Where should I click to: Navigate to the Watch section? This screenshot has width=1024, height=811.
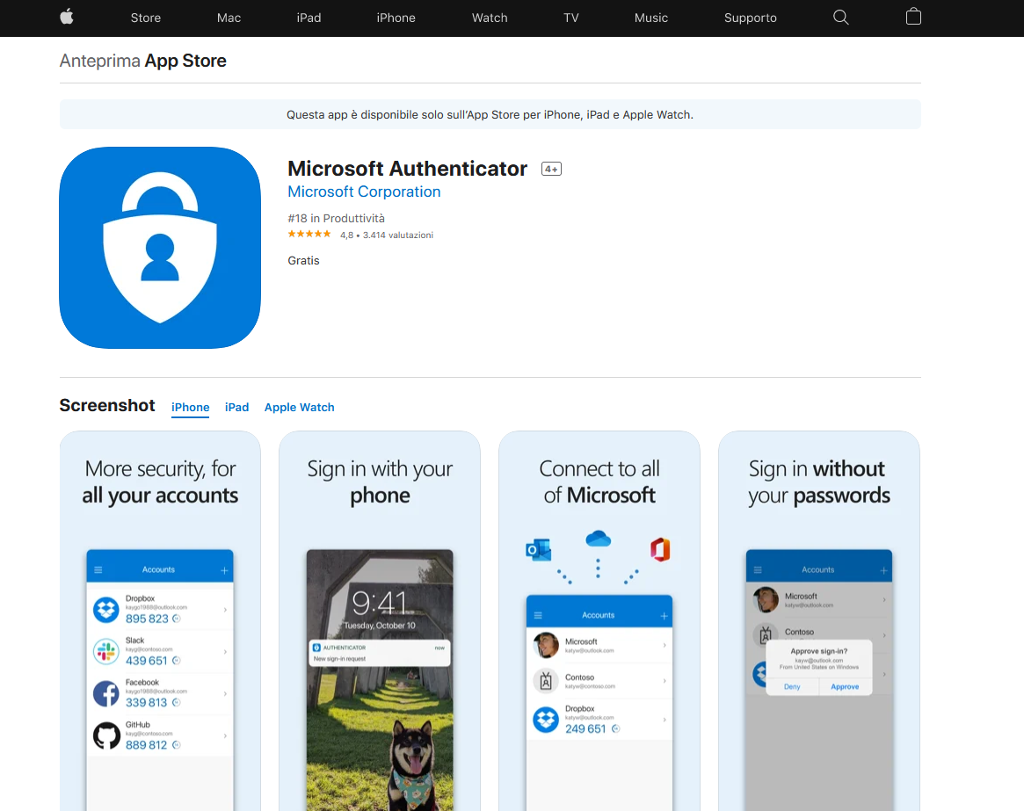tap(489, 18)
